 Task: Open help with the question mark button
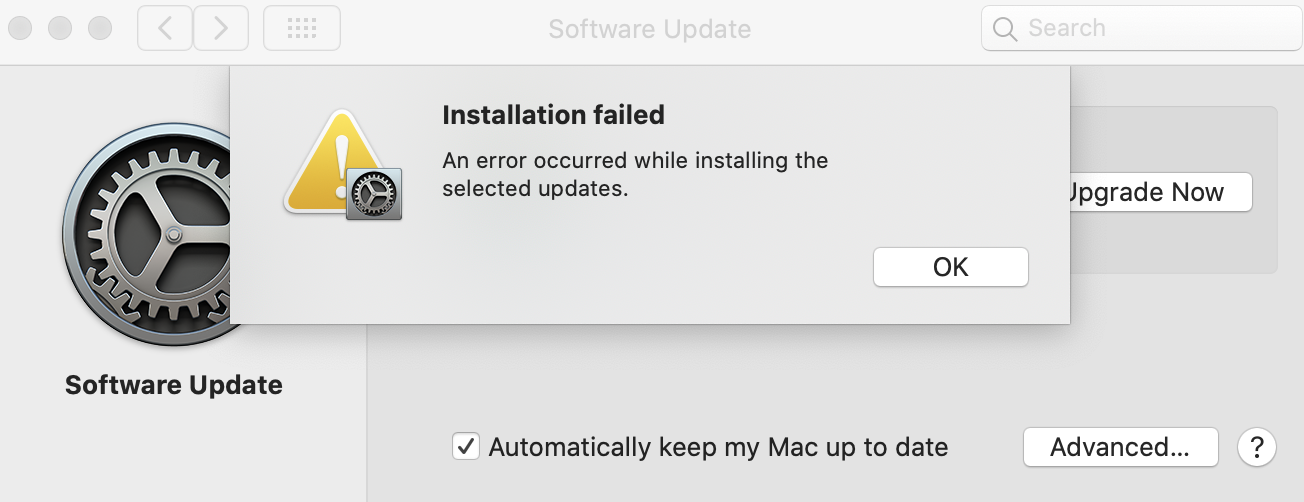pos(1257,447)
